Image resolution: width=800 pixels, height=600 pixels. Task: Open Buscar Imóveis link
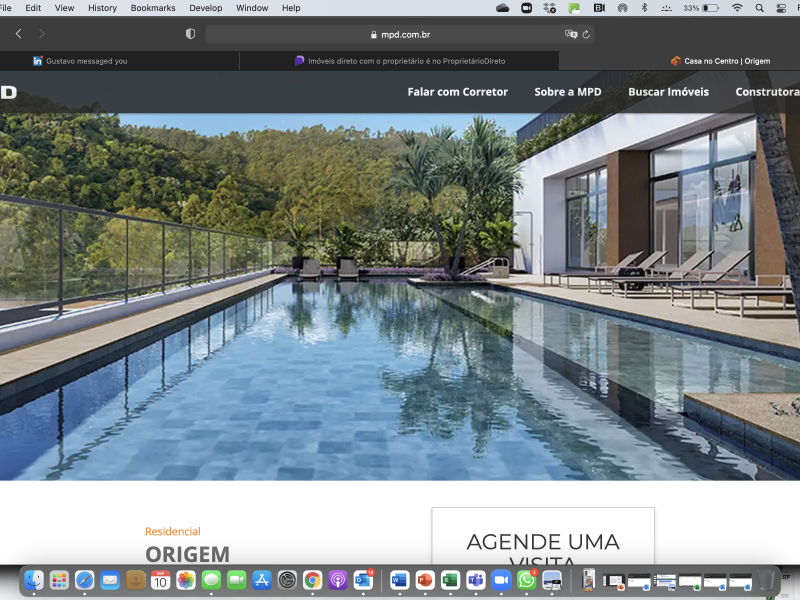click(x=668, y=92)
